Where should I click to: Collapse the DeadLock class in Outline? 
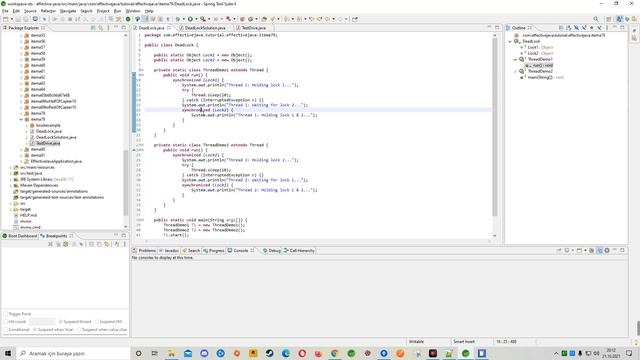point(510,41)
